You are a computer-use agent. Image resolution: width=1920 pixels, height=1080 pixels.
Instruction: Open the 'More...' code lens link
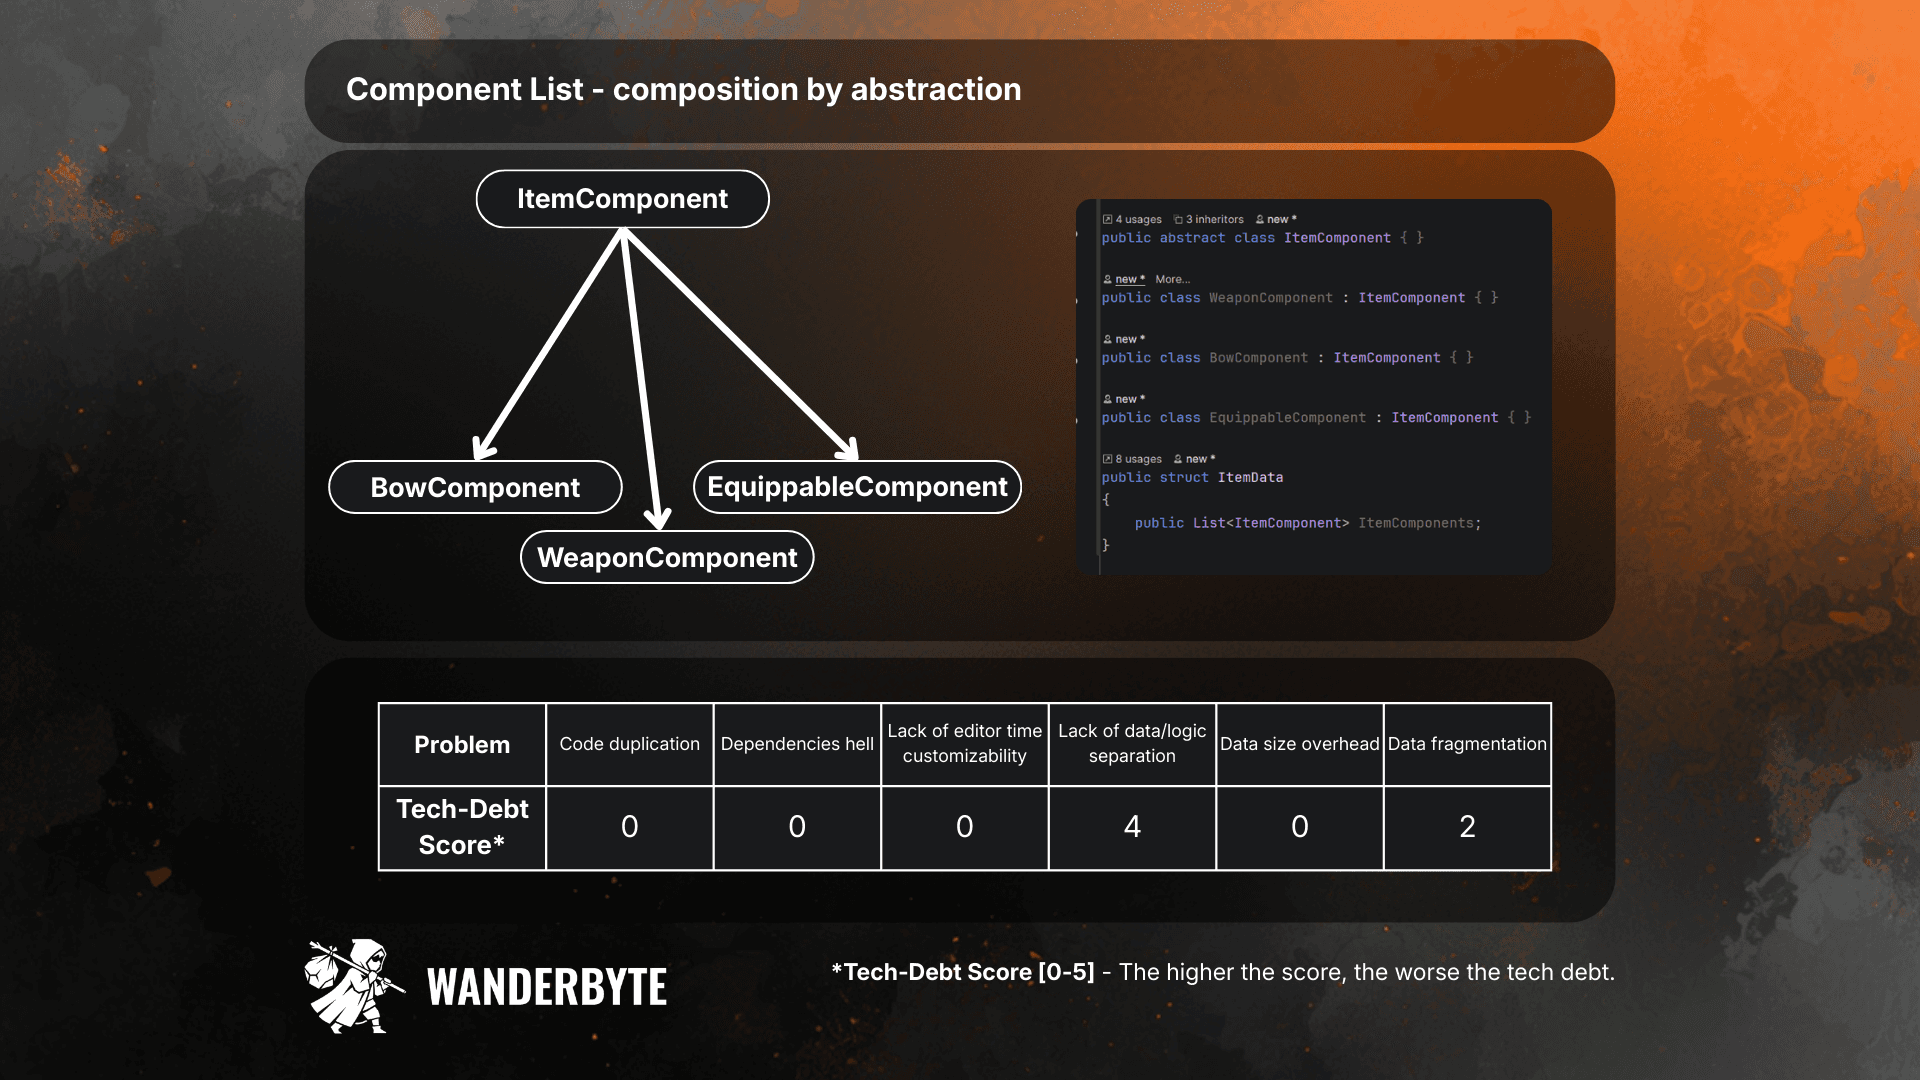tap(1172, 279)
